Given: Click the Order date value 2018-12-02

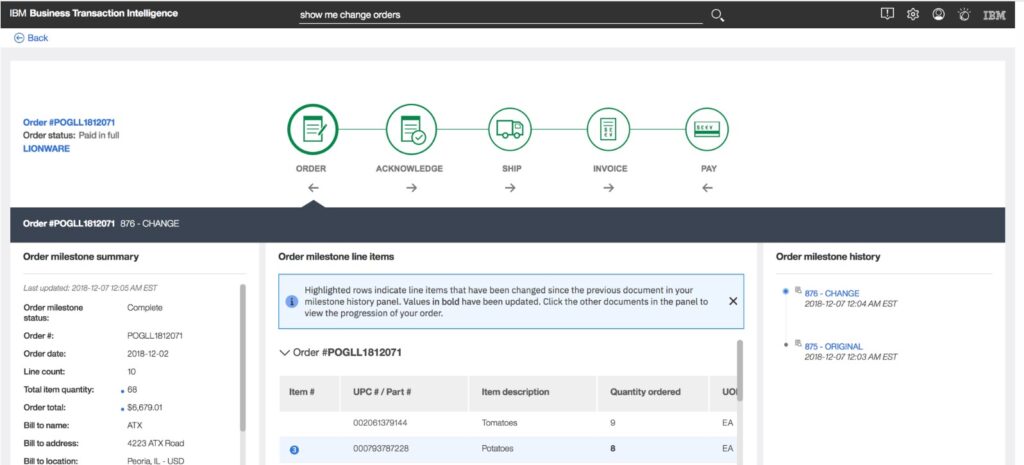Looking at the screenshot, I should coord(148,354).
